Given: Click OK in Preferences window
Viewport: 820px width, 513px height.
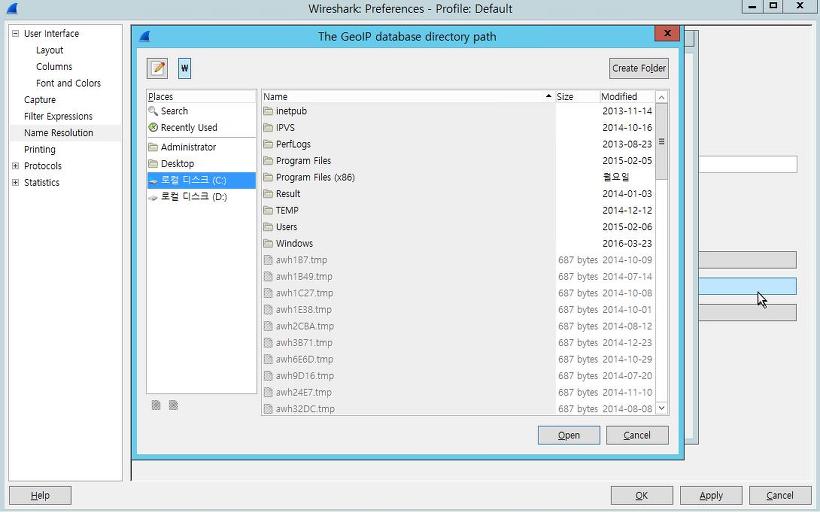Looking at the screenshot, I should click(x=642, y=495).
